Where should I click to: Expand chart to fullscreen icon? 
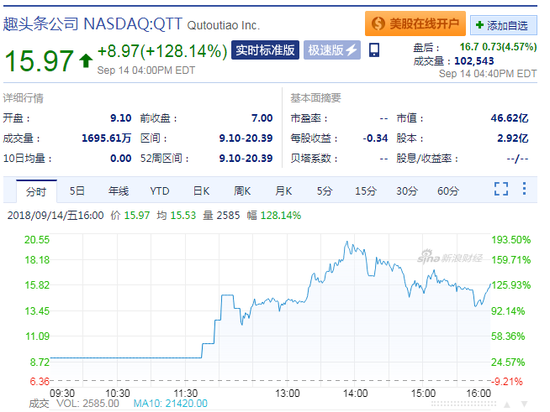(x=501, y=189)
